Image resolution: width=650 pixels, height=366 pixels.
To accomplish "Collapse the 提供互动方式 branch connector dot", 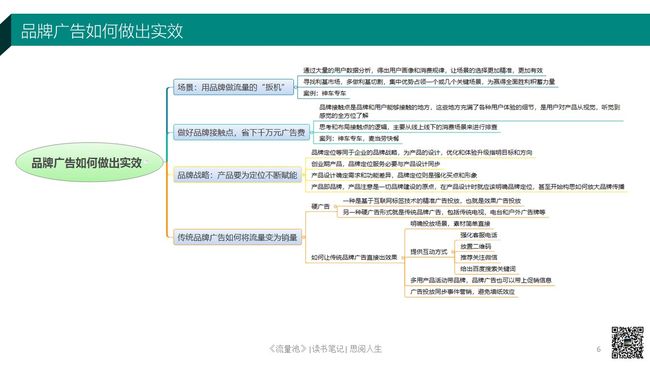I will [452, 252].
